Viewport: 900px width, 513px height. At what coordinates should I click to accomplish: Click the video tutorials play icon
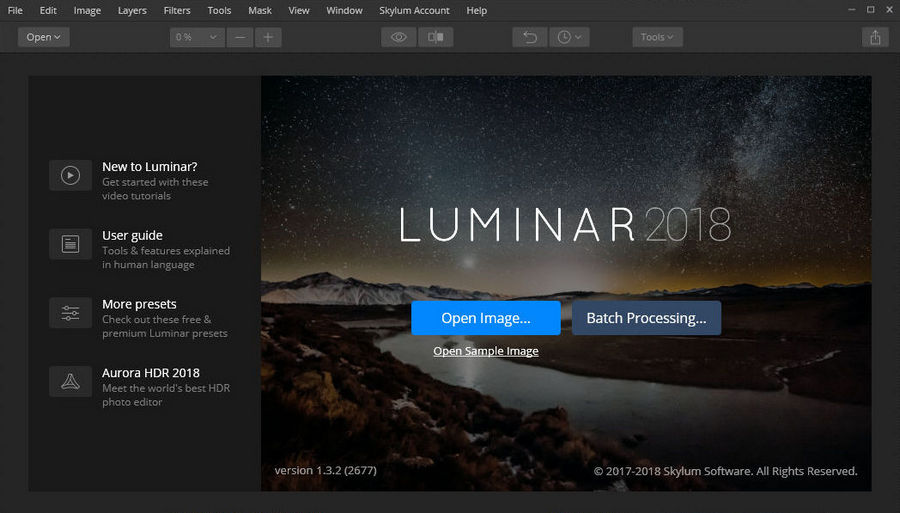(x=70, y=175)
